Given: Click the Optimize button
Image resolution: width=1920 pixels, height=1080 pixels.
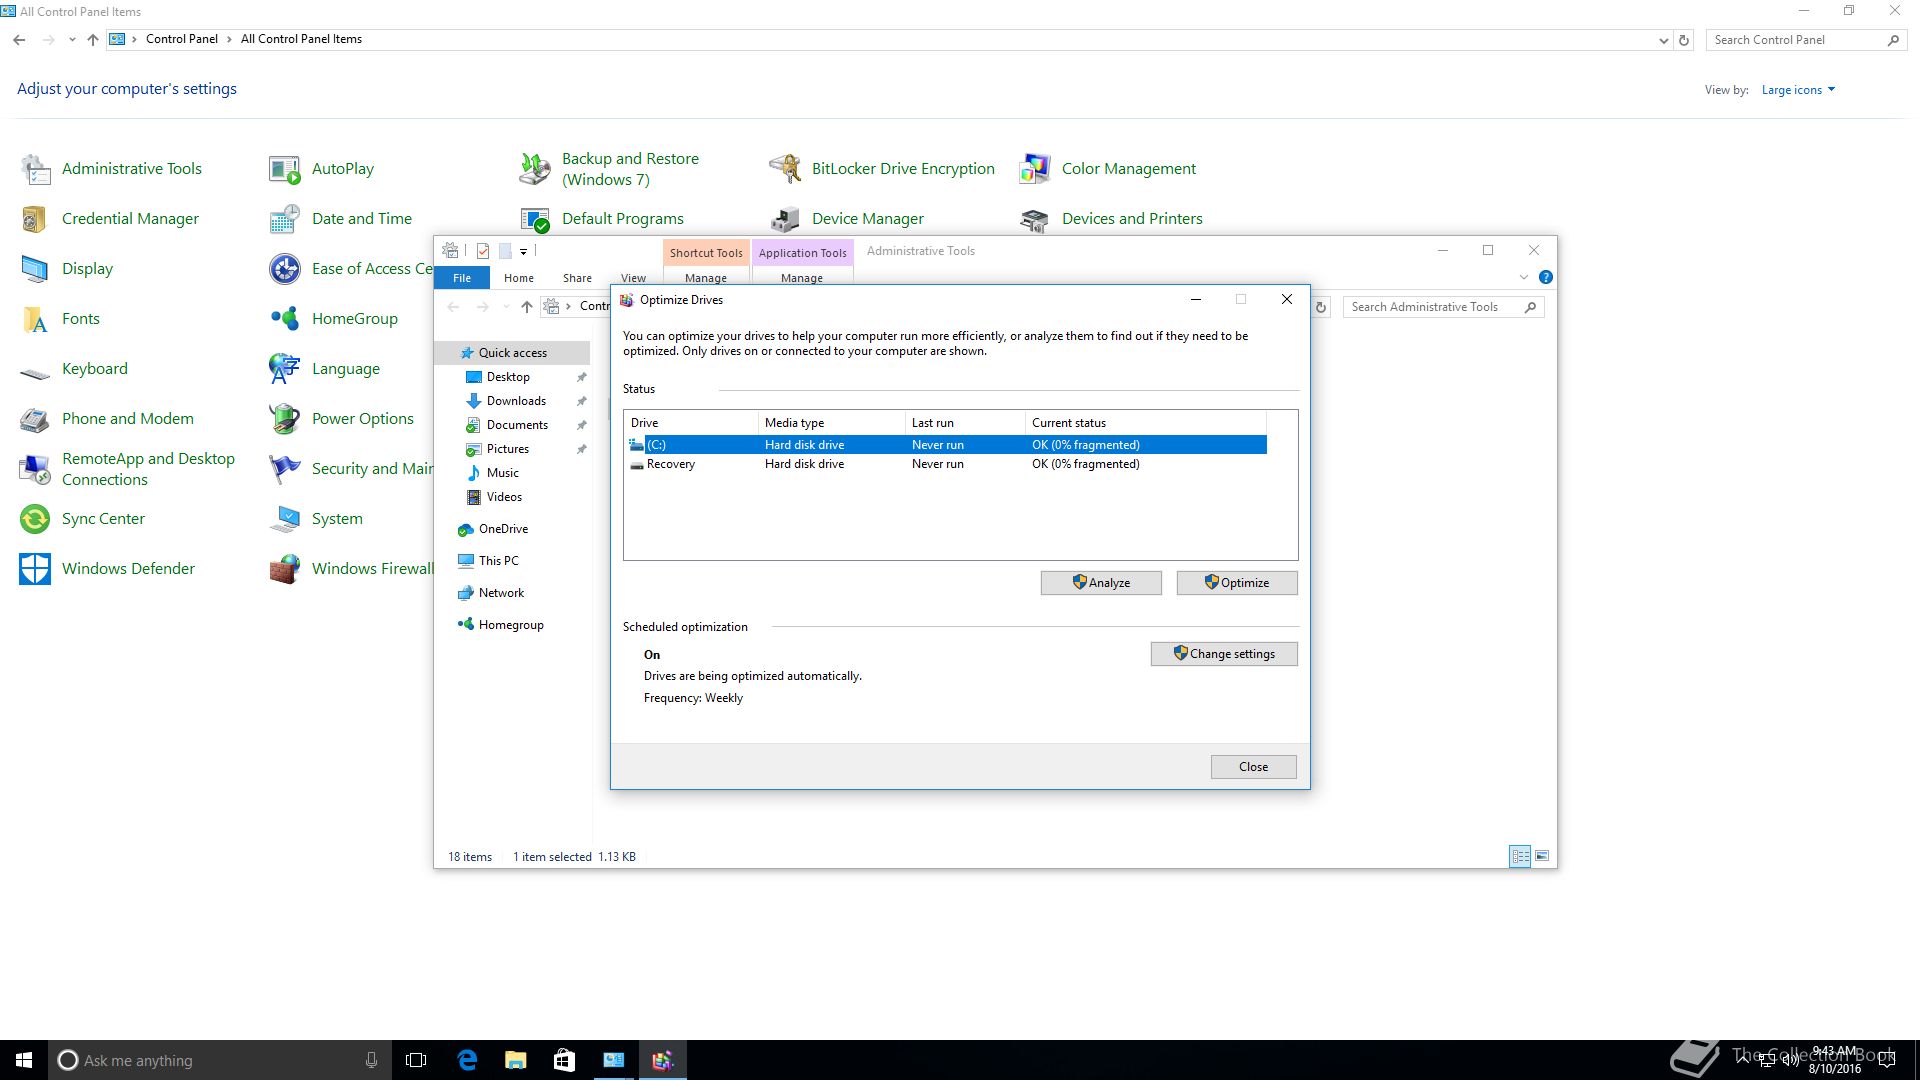Looking at the screenshot, I should pos(1237,583).
